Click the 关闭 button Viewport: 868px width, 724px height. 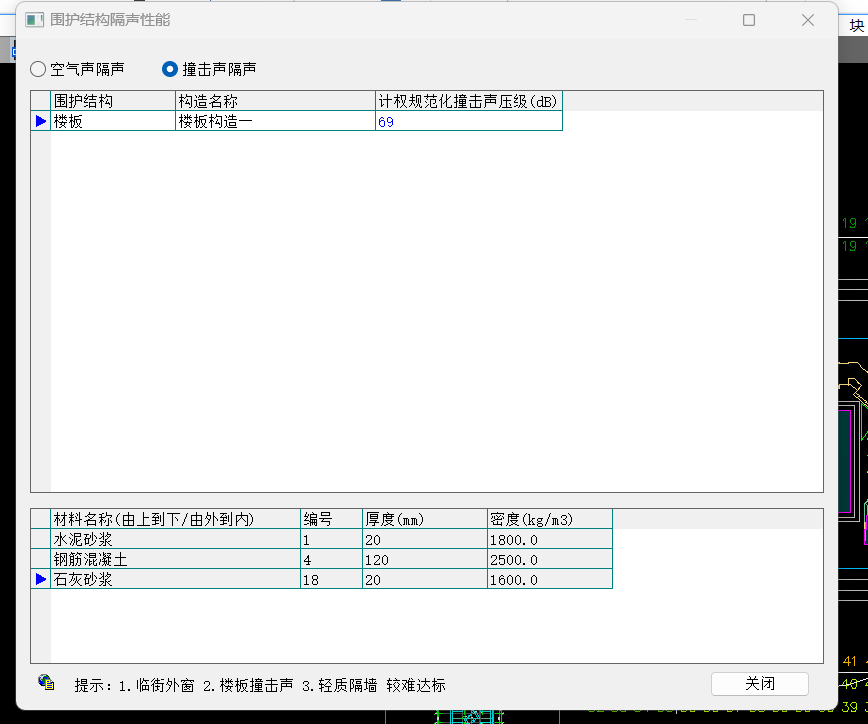tap(759, 684)
